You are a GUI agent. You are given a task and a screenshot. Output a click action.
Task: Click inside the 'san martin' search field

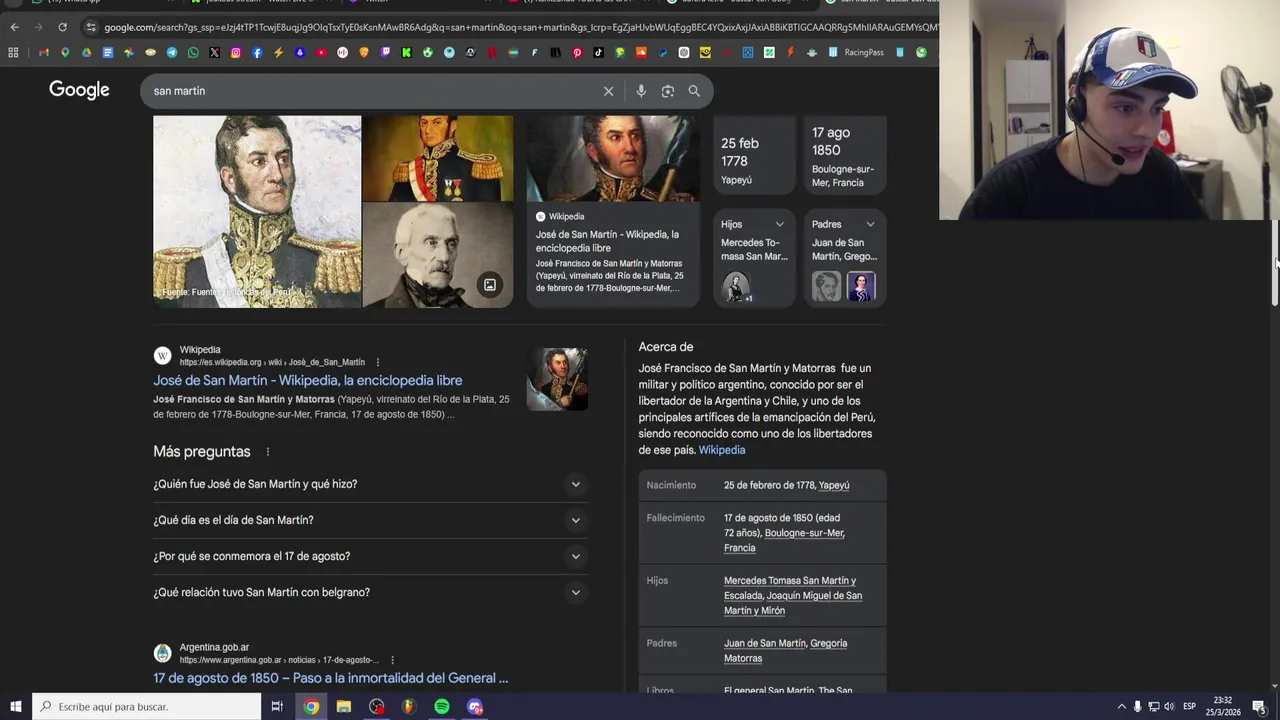370,91
